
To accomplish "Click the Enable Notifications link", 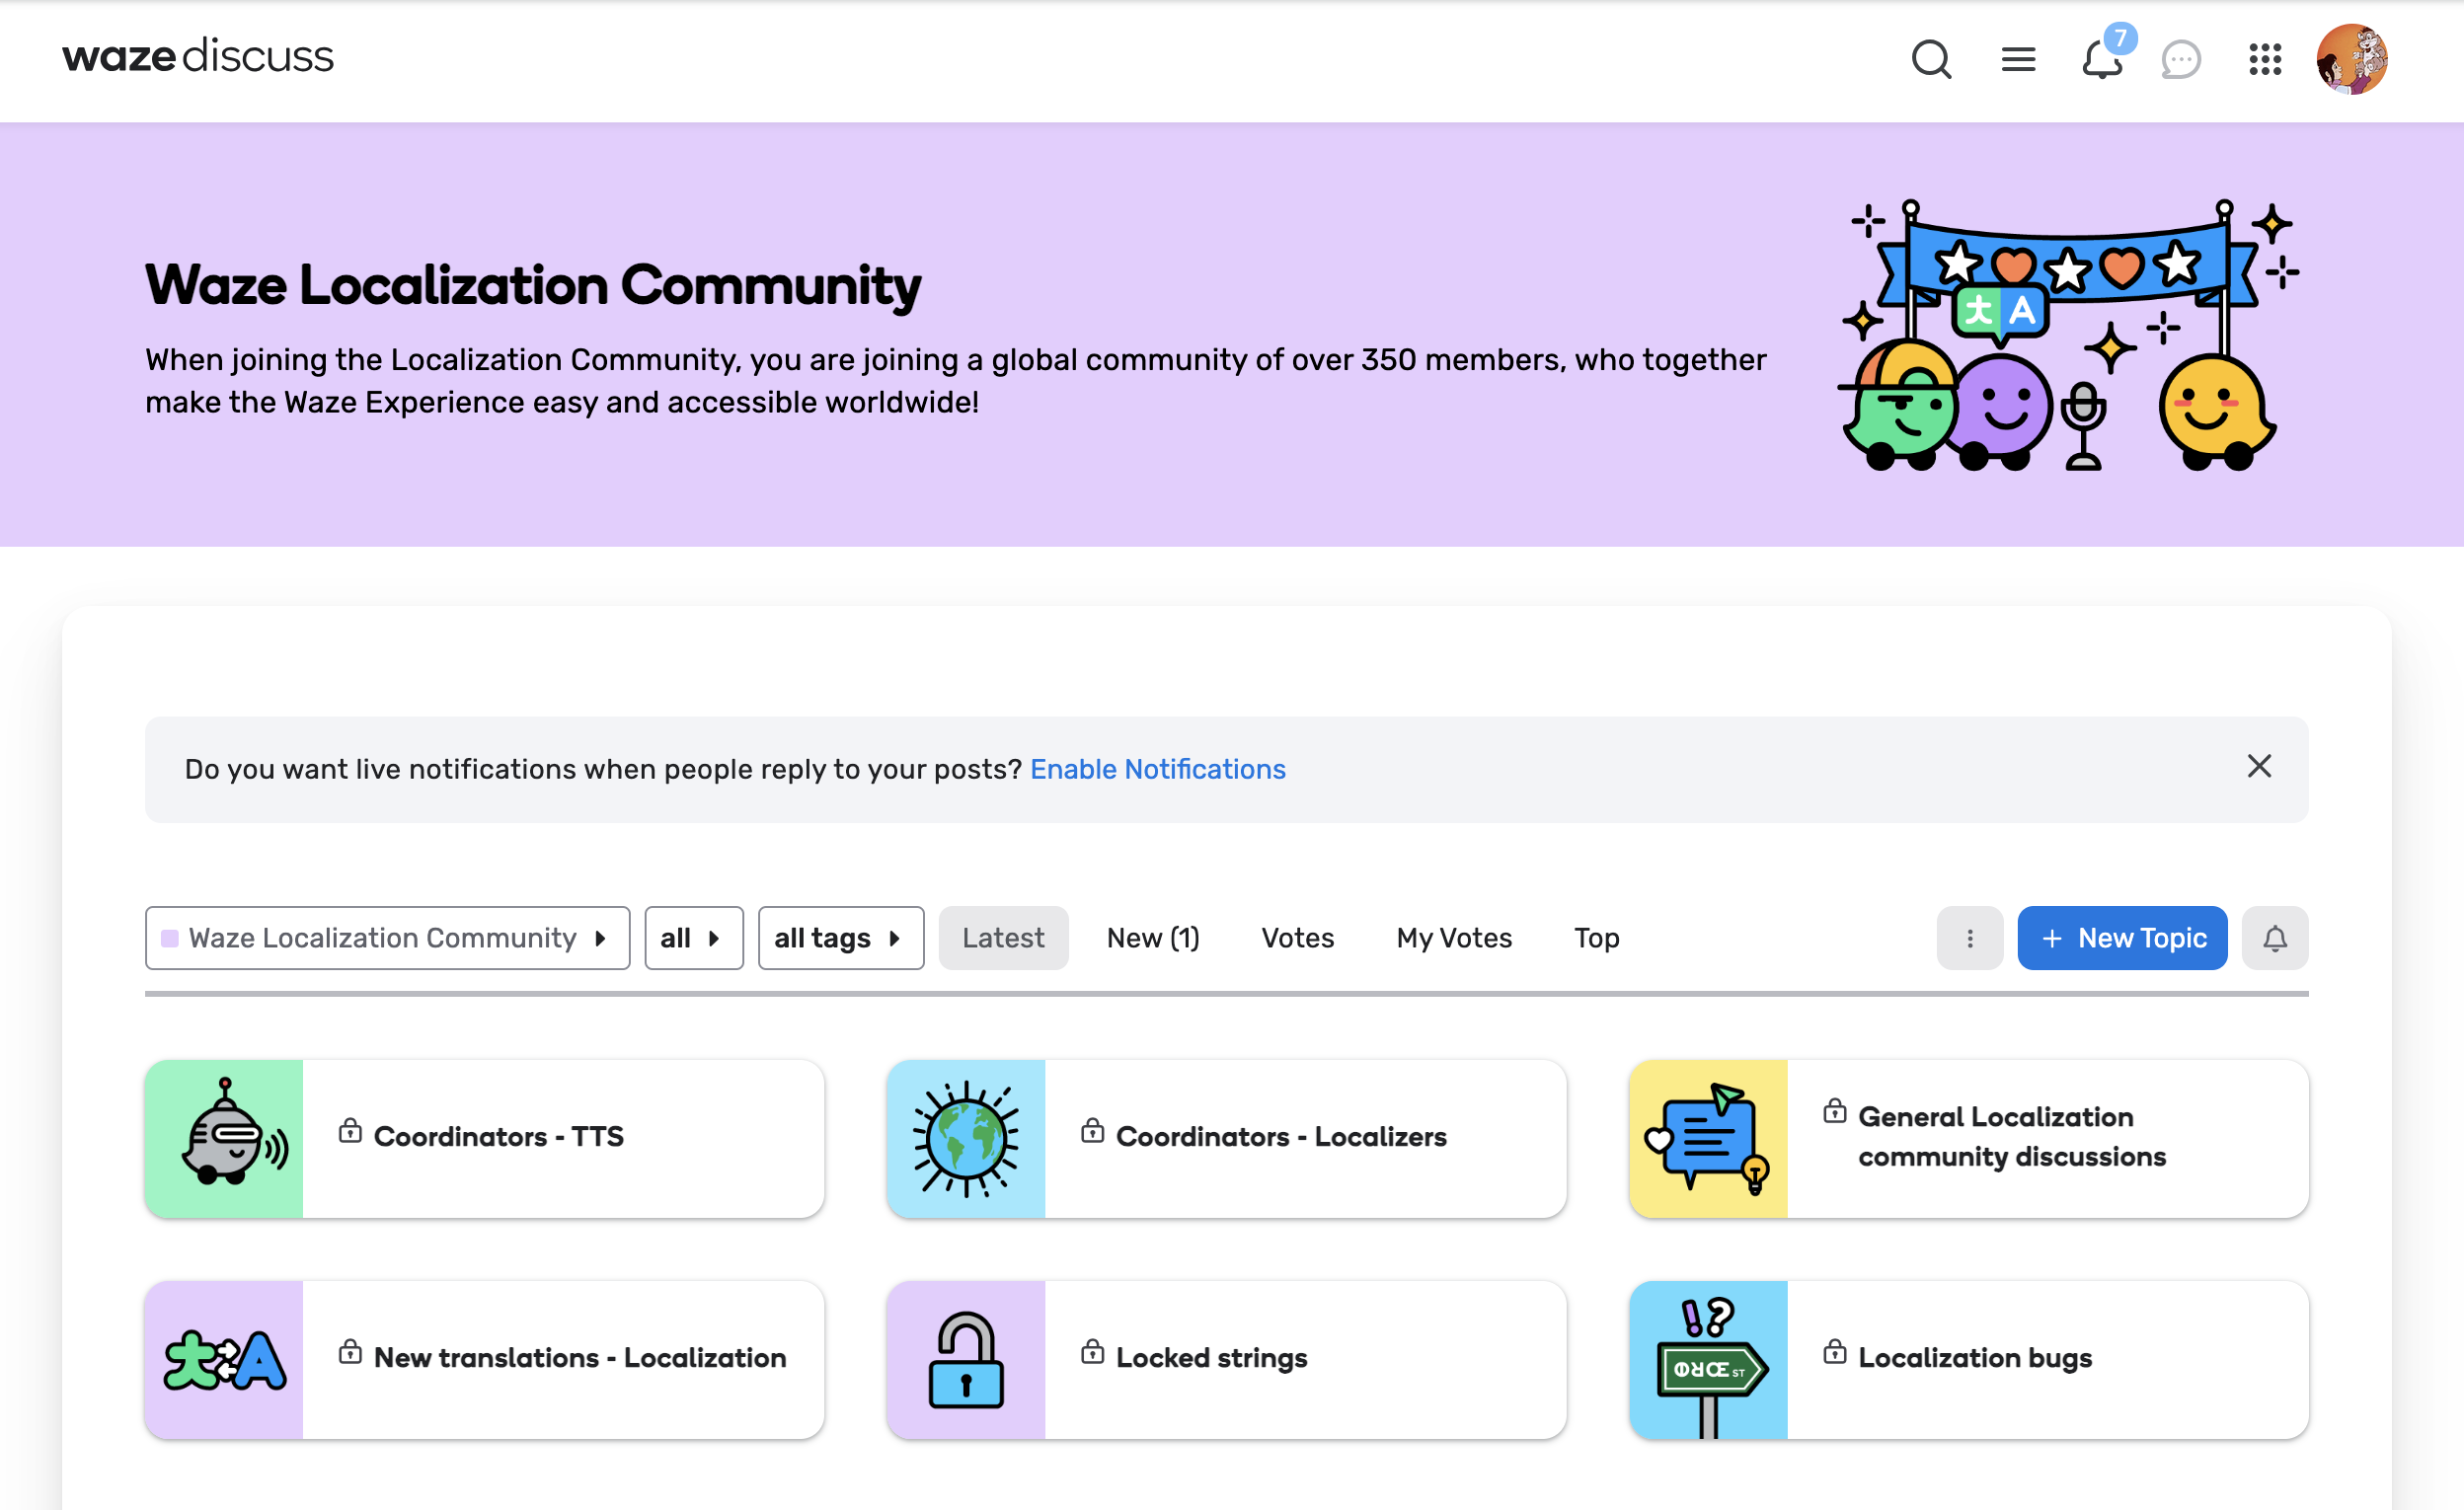I will 1157,769.
